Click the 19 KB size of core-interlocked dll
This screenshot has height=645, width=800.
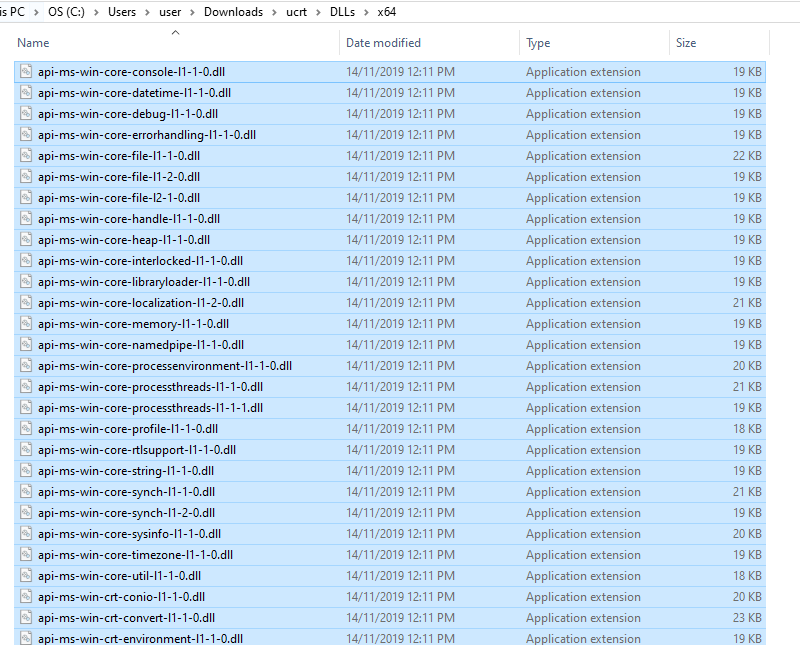747,261
